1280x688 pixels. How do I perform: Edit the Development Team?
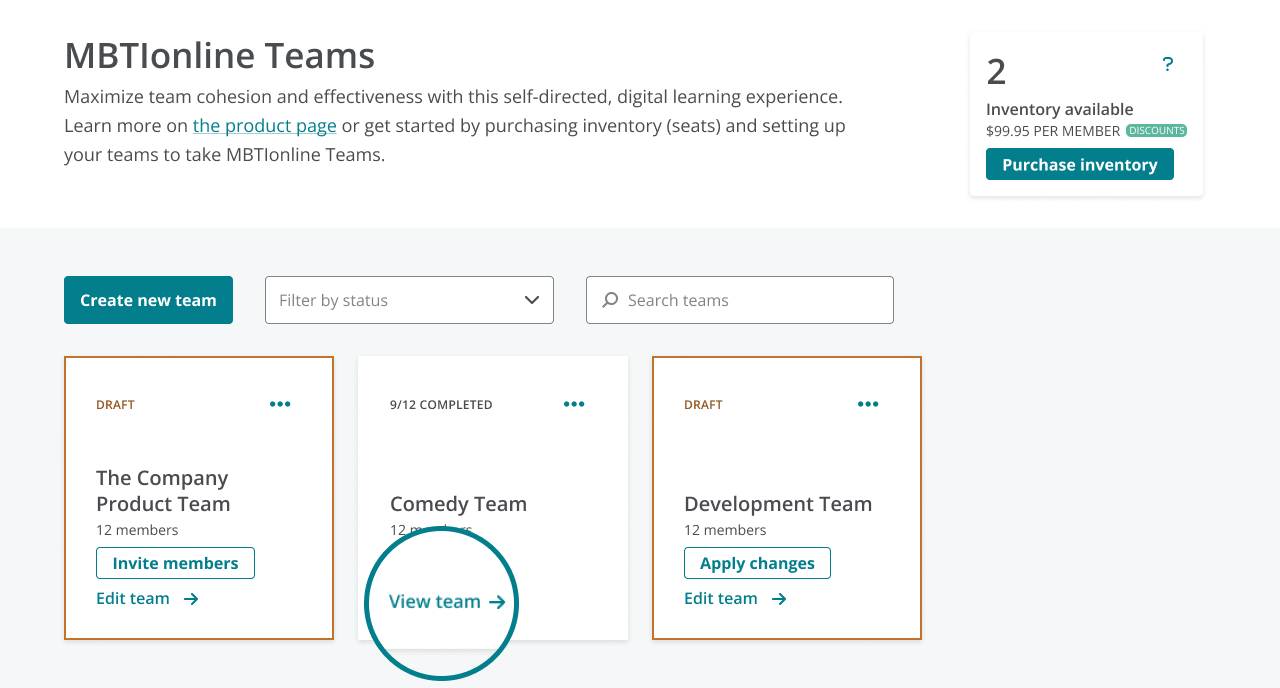point(735,599)
